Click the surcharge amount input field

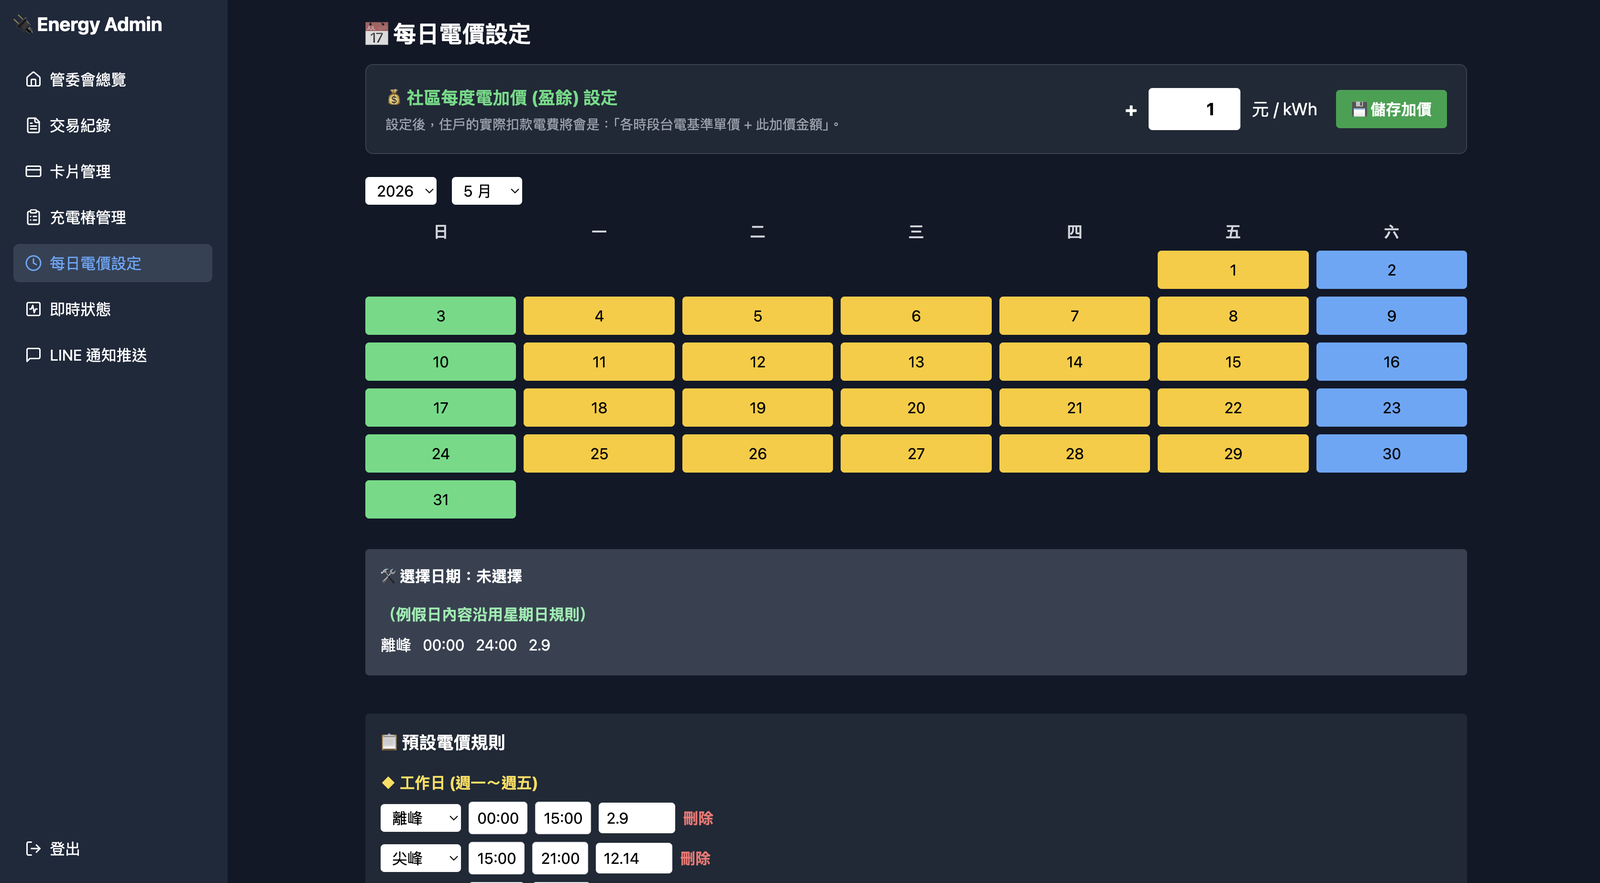[1194, 109]
